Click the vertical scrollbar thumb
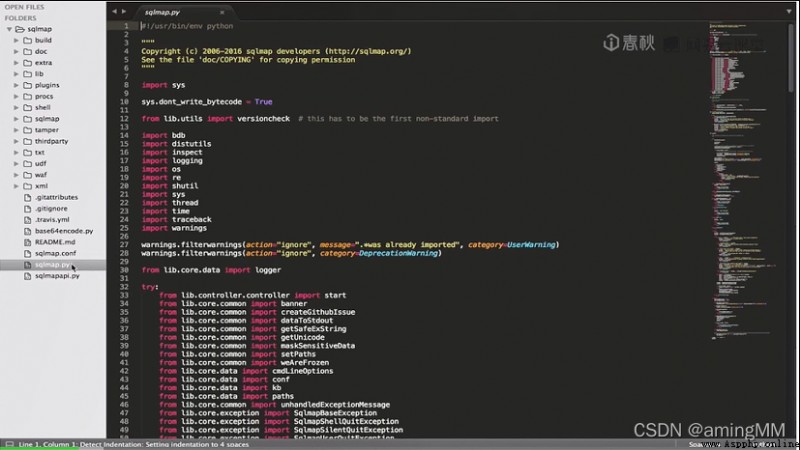This screenshot has height=450, width=800. 791,57
